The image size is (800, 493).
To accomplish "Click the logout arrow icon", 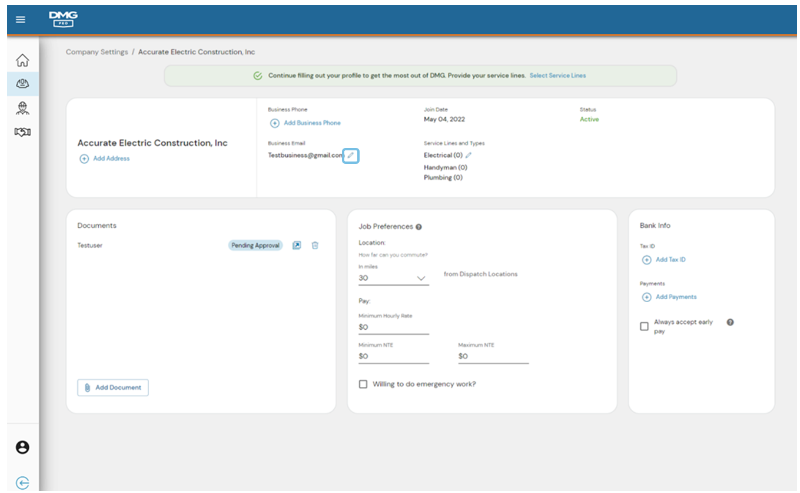I will click(22, 482).
